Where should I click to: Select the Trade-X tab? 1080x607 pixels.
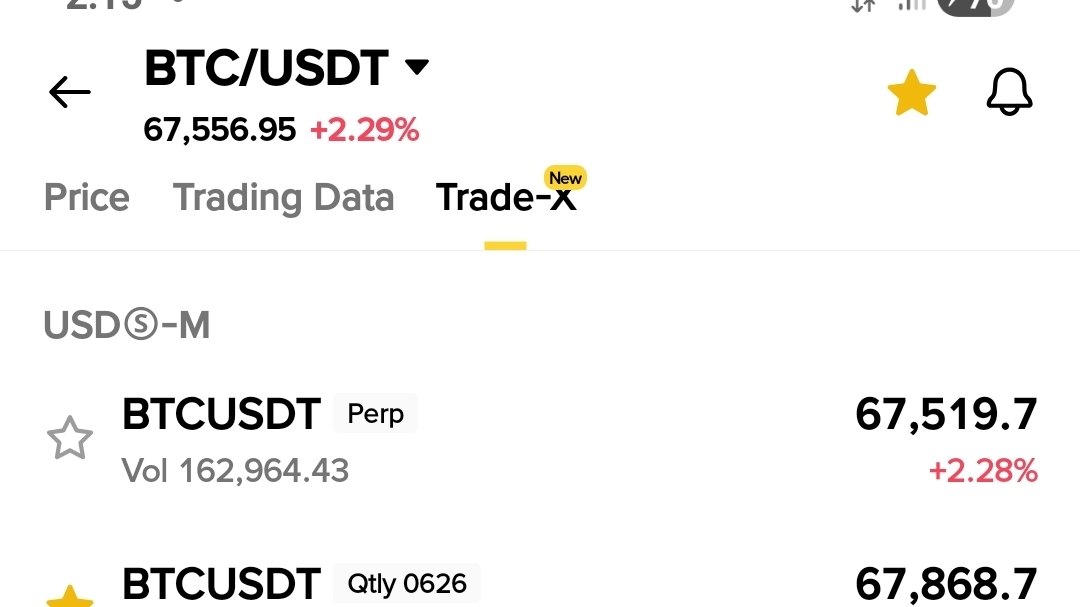click(506, 198)
